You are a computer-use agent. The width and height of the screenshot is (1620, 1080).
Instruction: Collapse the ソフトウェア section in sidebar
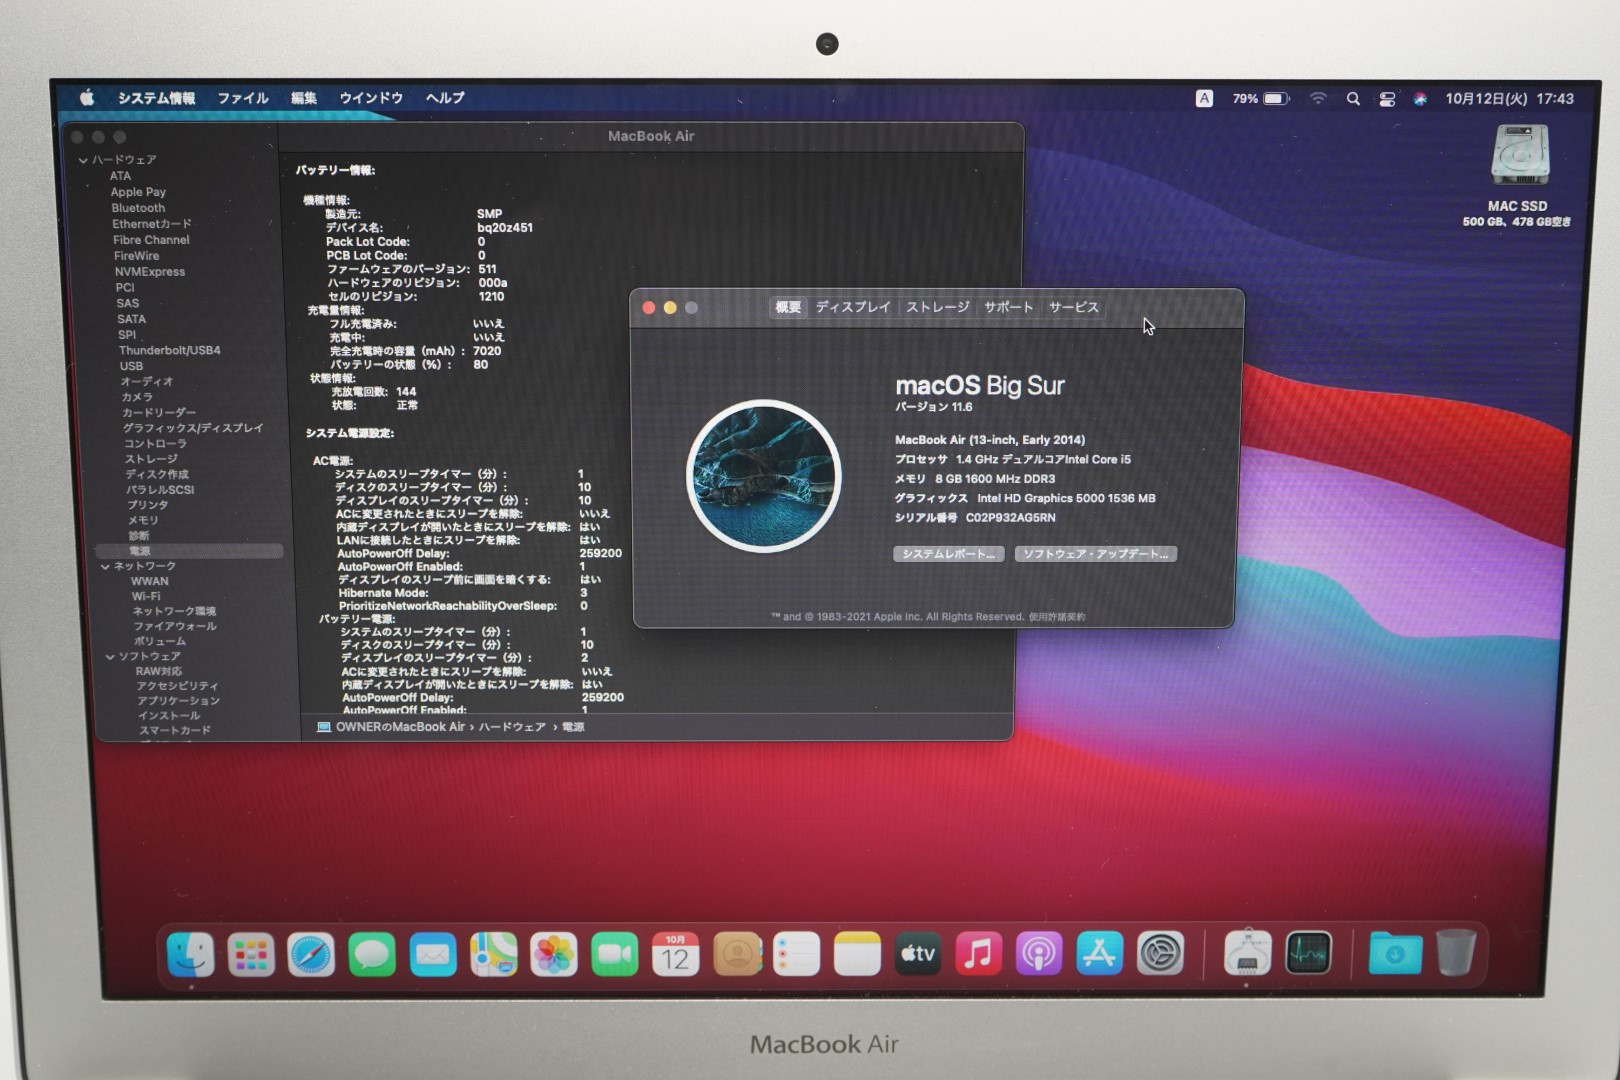[x=110, y=656]
